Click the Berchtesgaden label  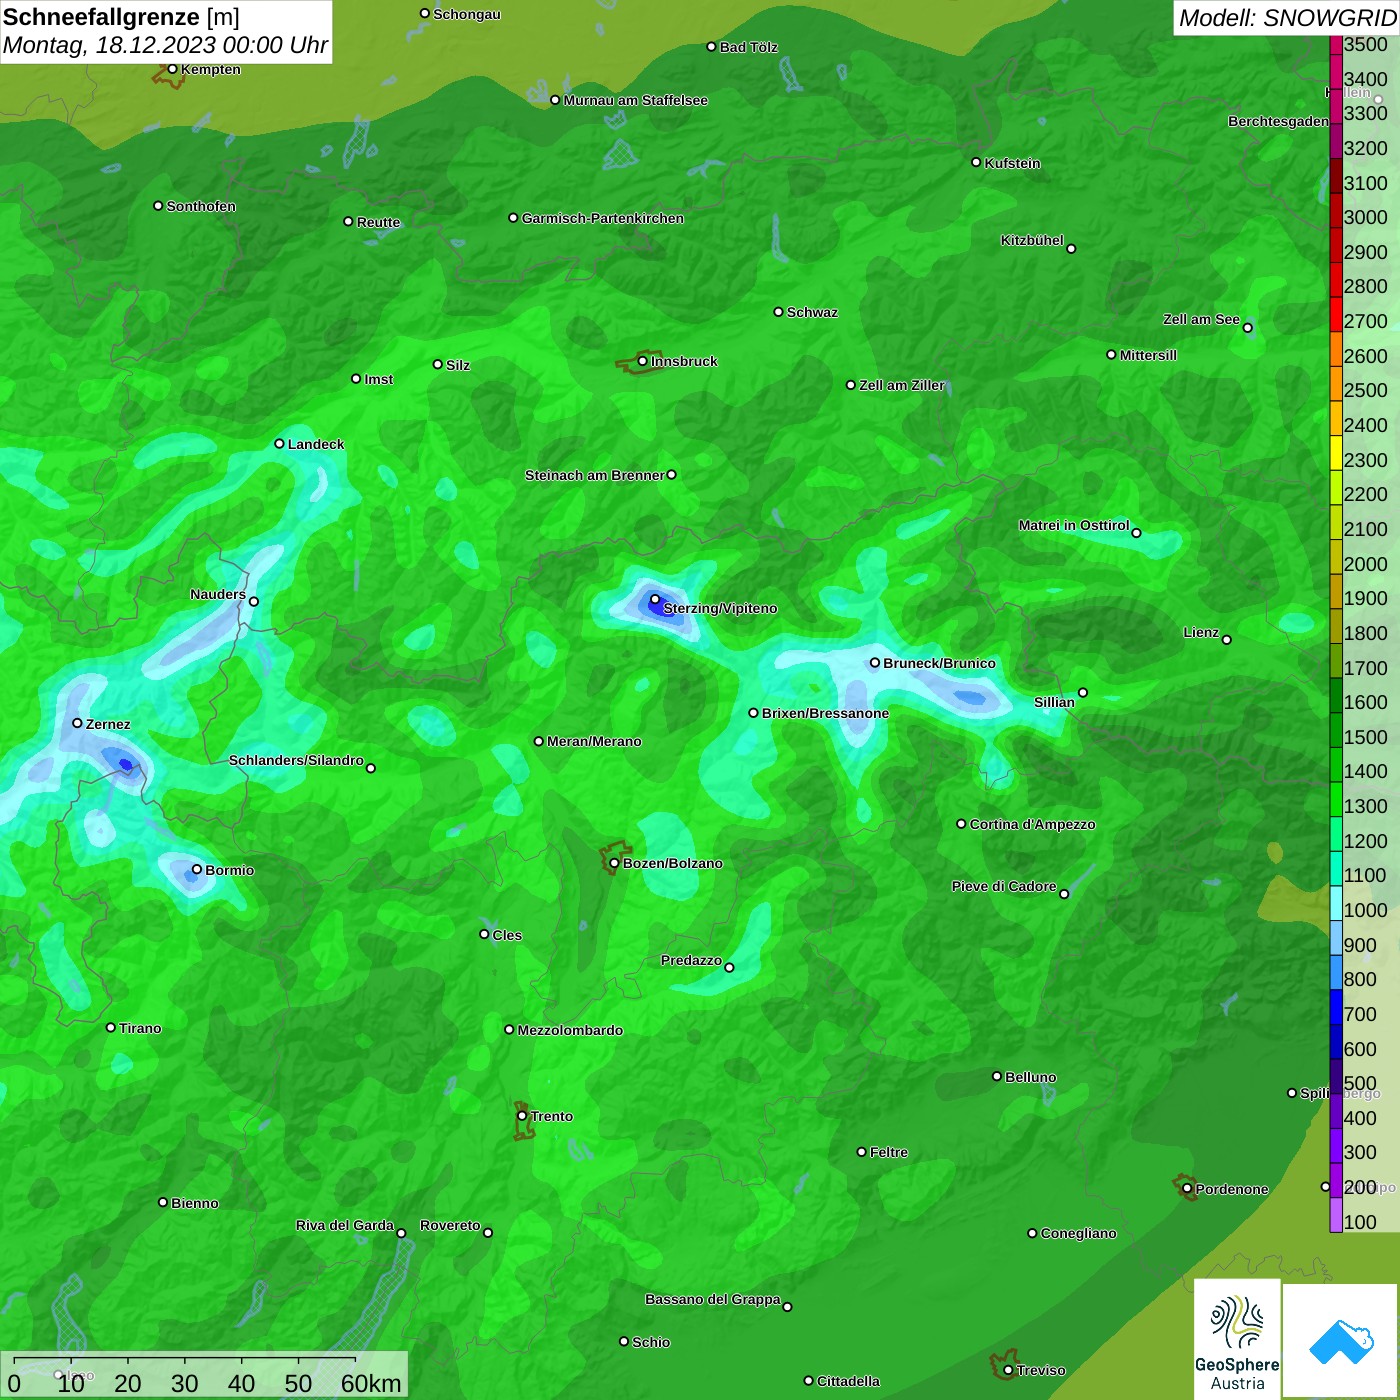click(x=1278, y=121)
